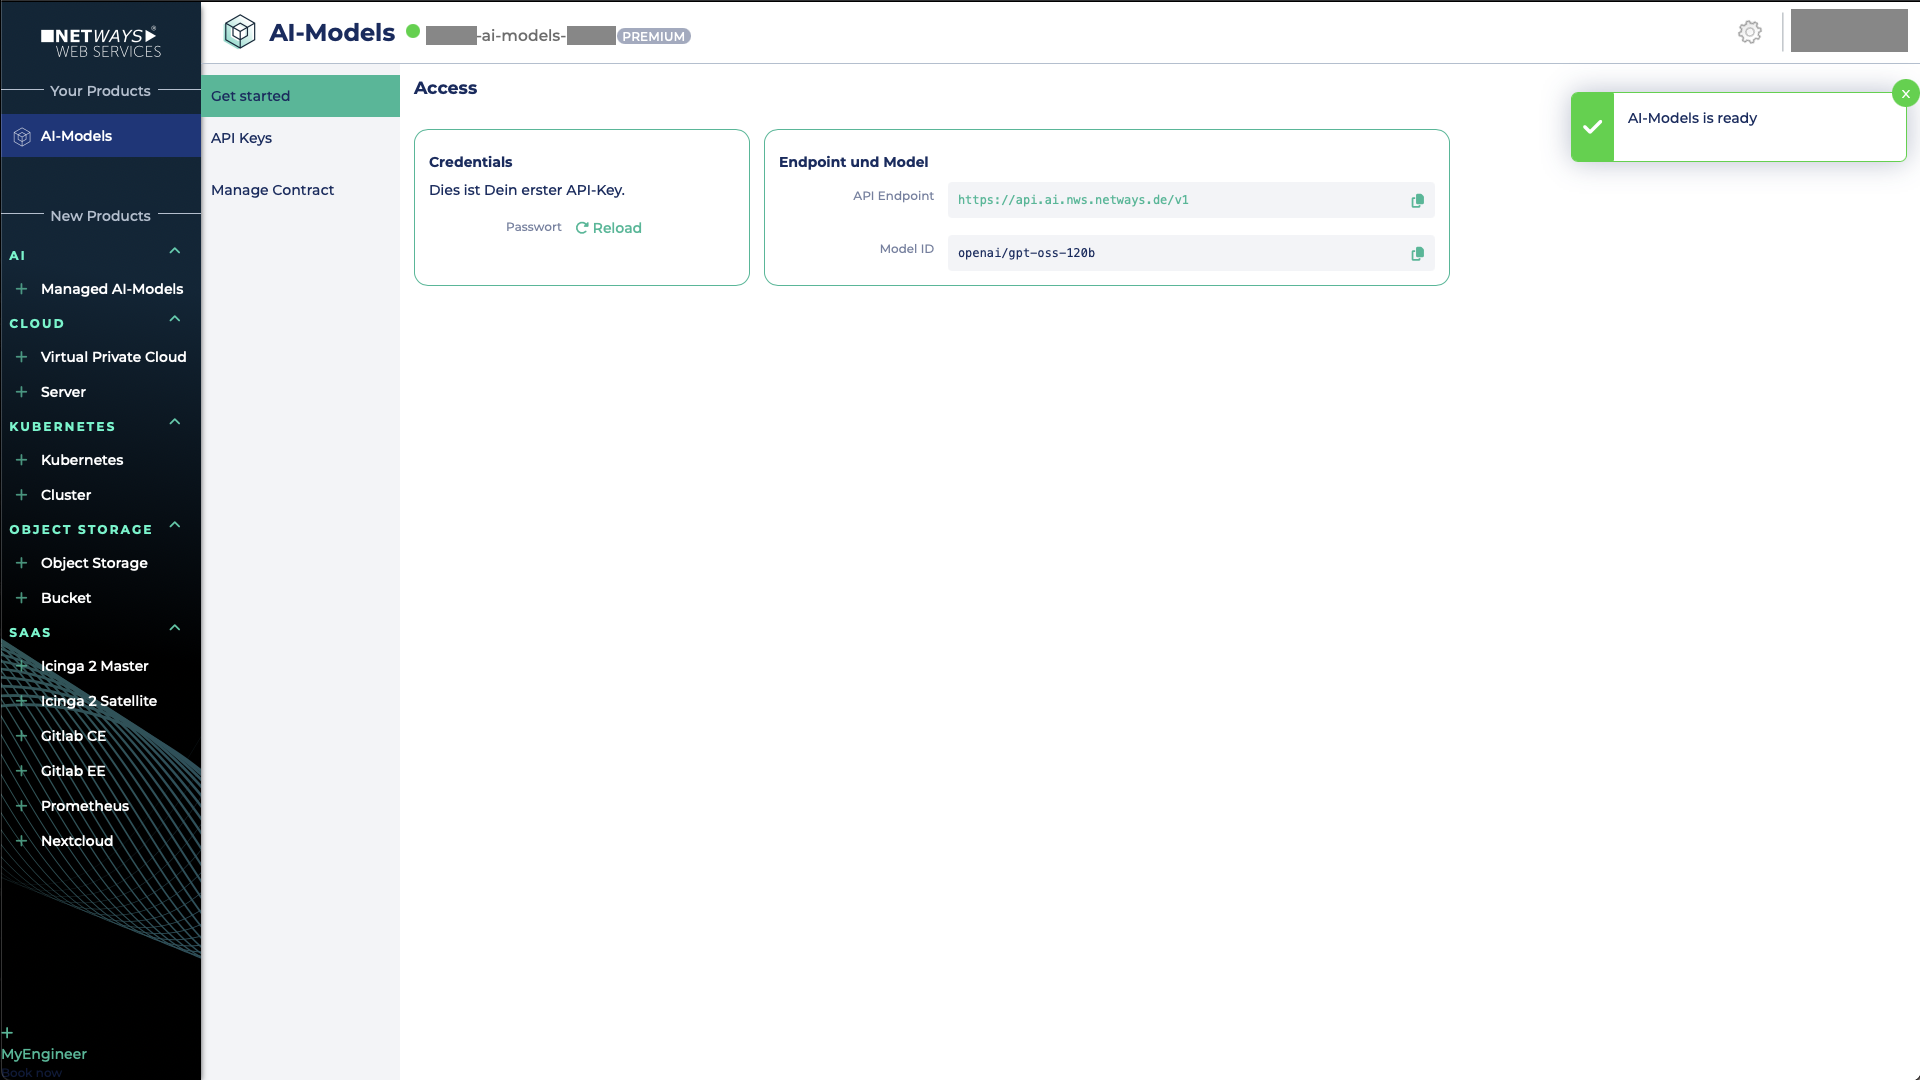This screenshot has width=1920, height=1080.
Task: Click plus icon next to Nextcloud
Action: 21,841
